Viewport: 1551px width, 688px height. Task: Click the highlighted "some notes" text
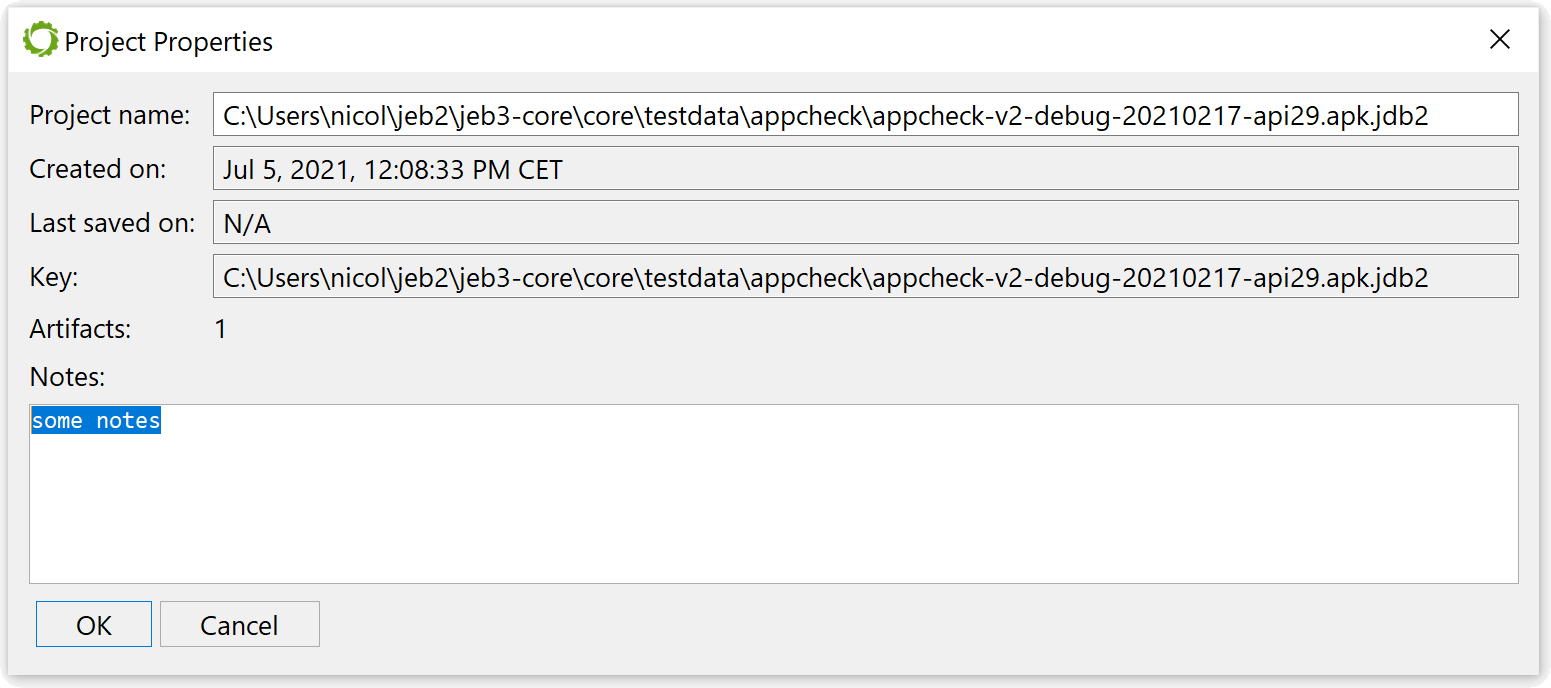(96, 421)
